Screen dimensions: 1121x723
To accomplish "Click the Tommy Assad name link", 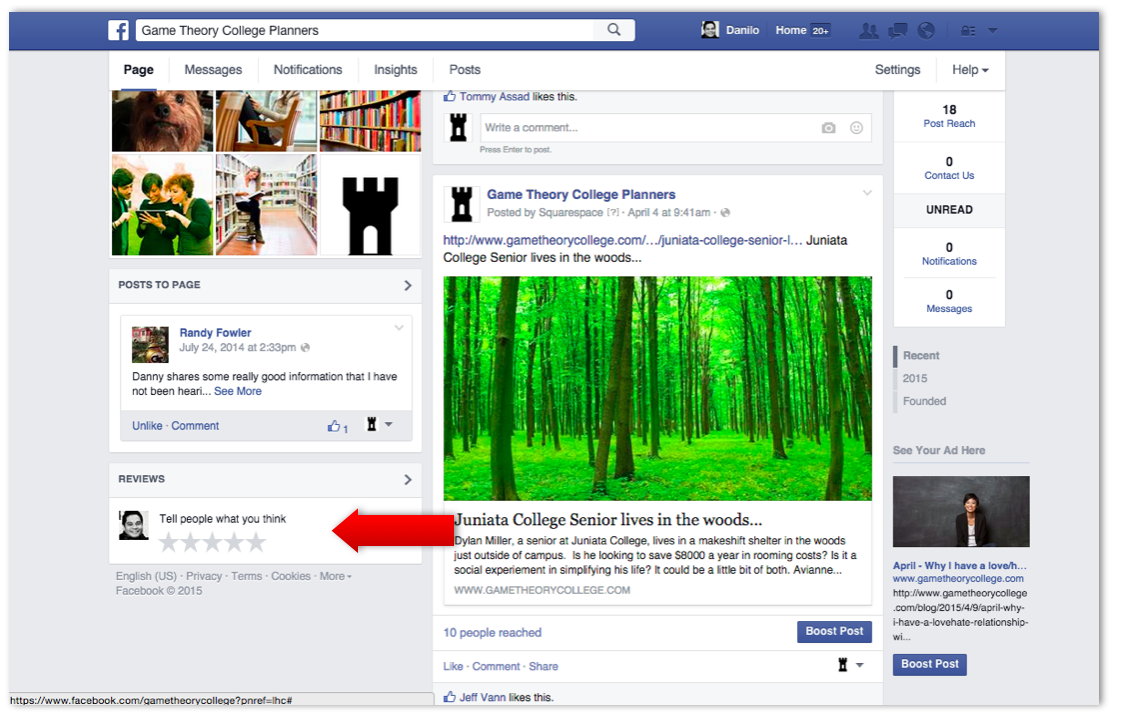I will pos(494,97).
